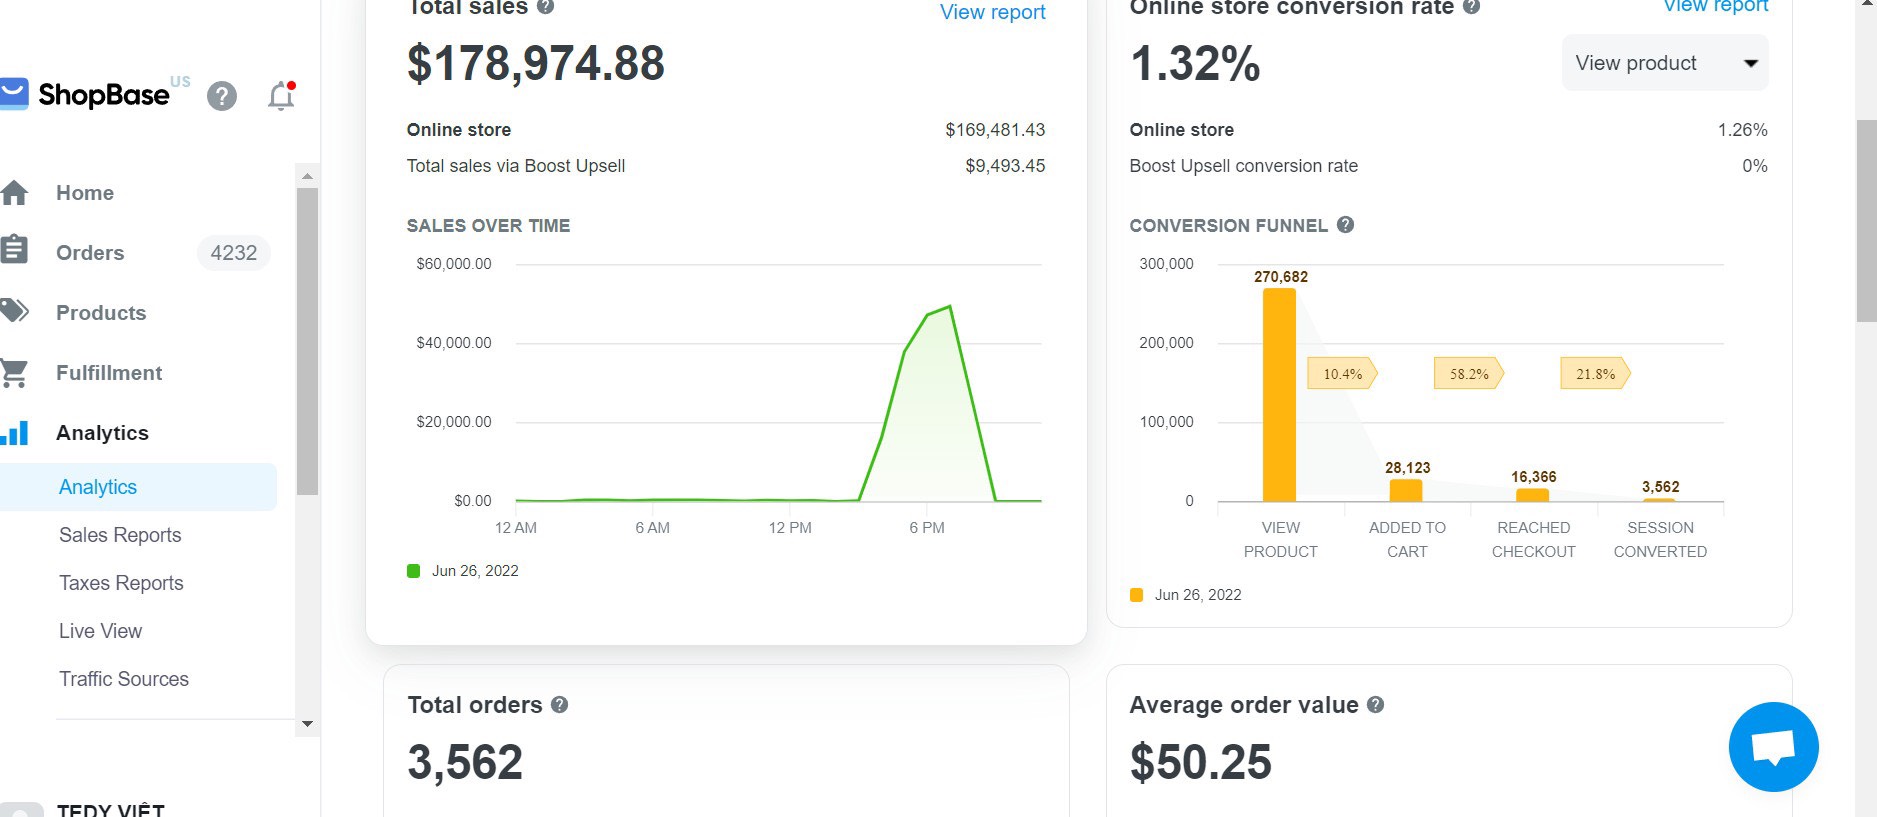Open the help question mark icon beside ShopBase
The height and width of the screenshot is (817, 1877).
click(x=222, y=96)
